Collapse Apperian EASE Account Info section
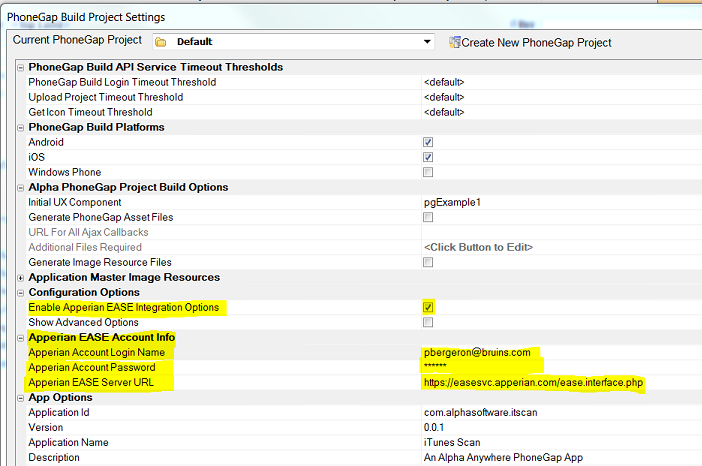This screenshot has width=702, height=466. [x=21, y=338]
